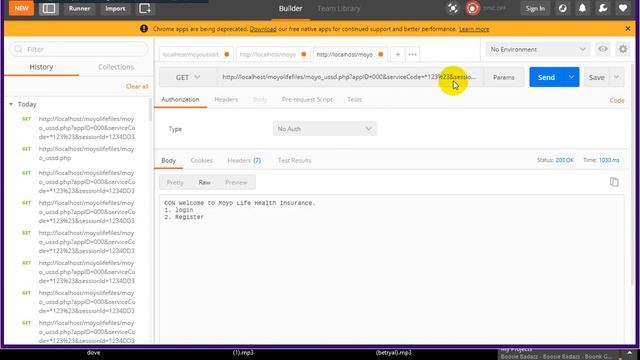Select the Authorization tab
The width and height of the screenshot is (640, 360).
[x=180, y=100]
